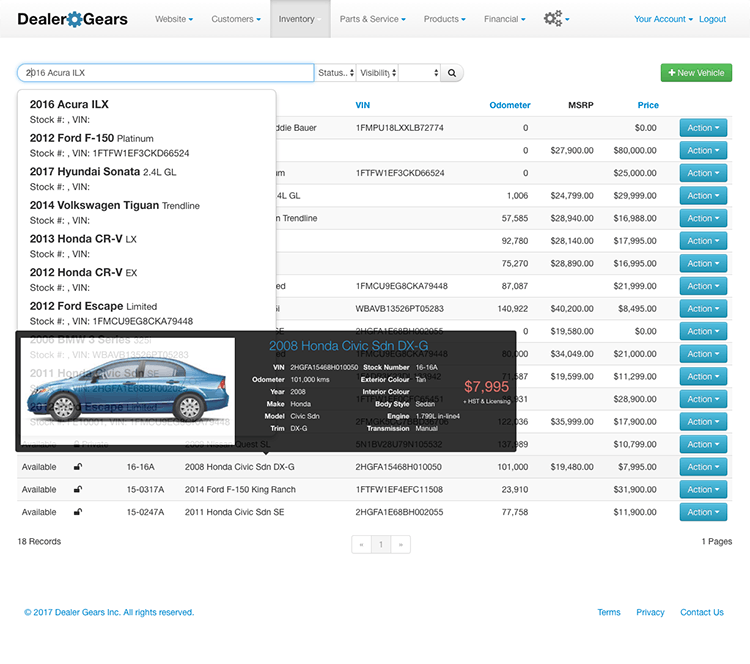Click the search magnifier button
The height and width of the screenshot is (664, 750).
452,73
